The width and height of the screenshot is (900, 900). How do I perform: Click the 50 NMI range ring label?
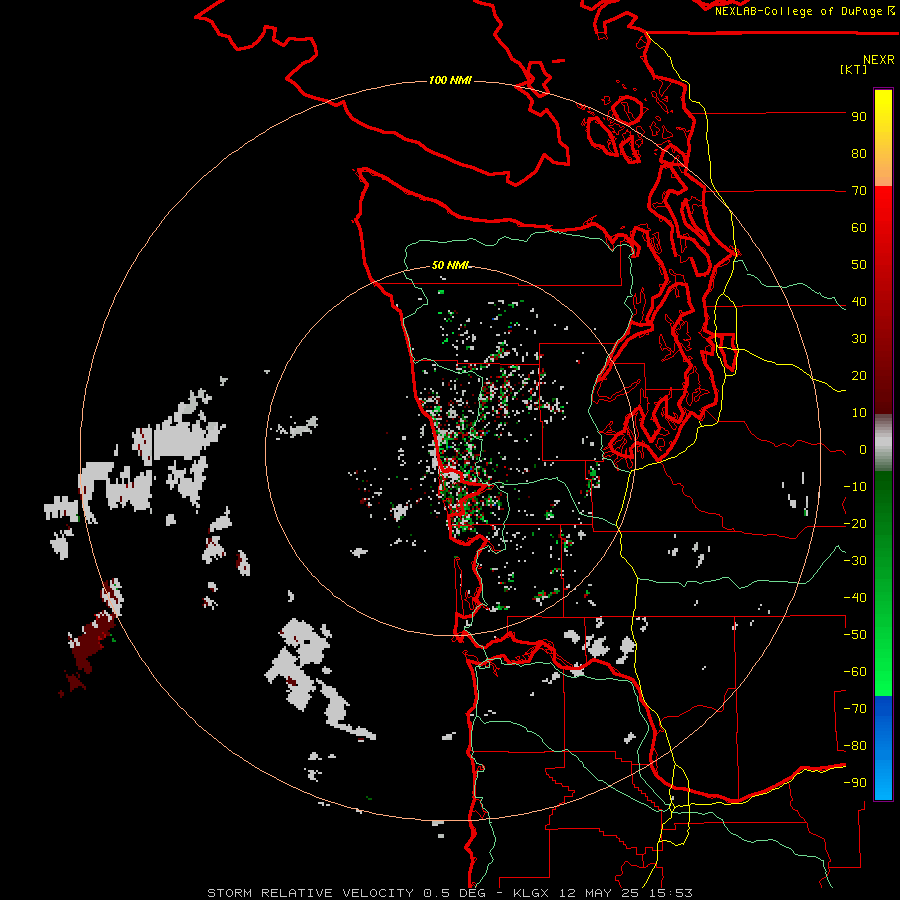450,265
